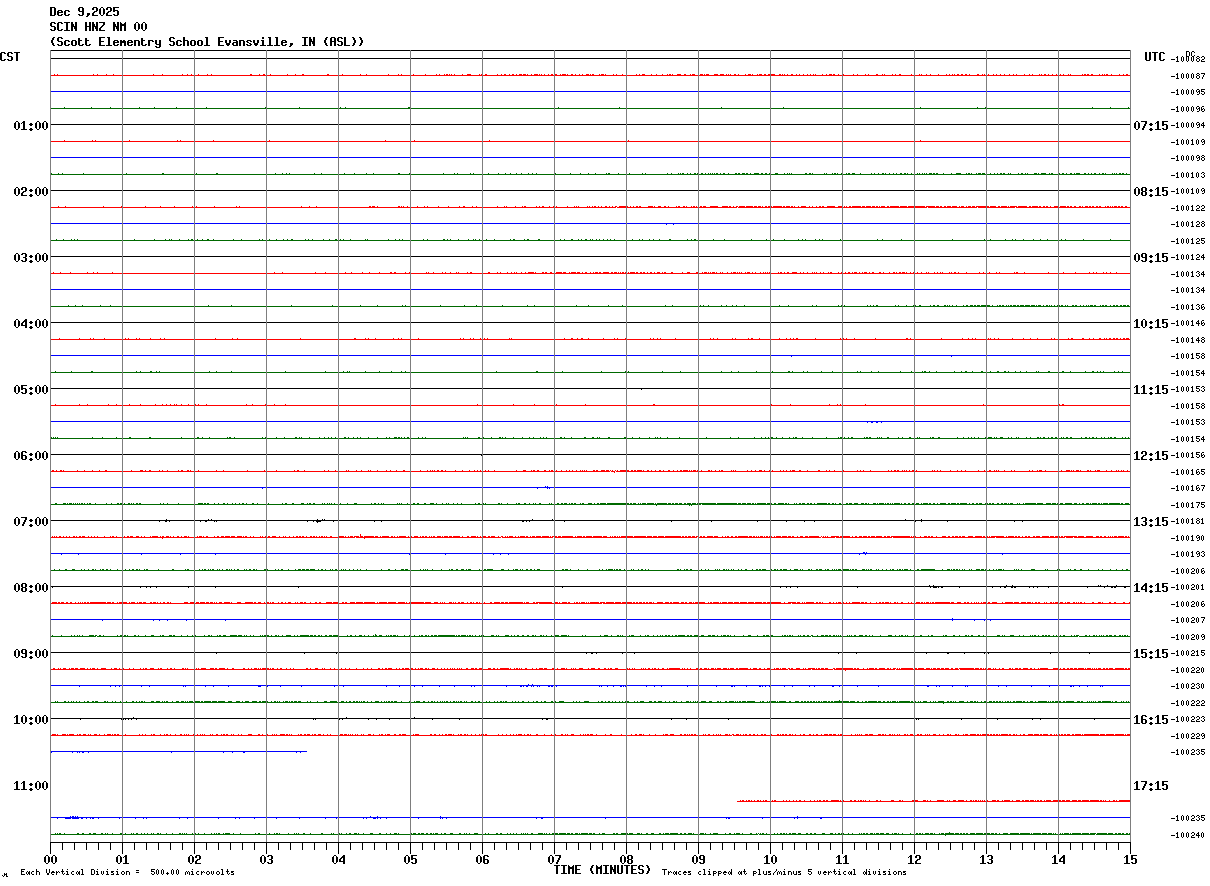Click the station code "SCIN HNZ NM 00"
Viewport: 1210px width, 886px height.
[98, 27]
